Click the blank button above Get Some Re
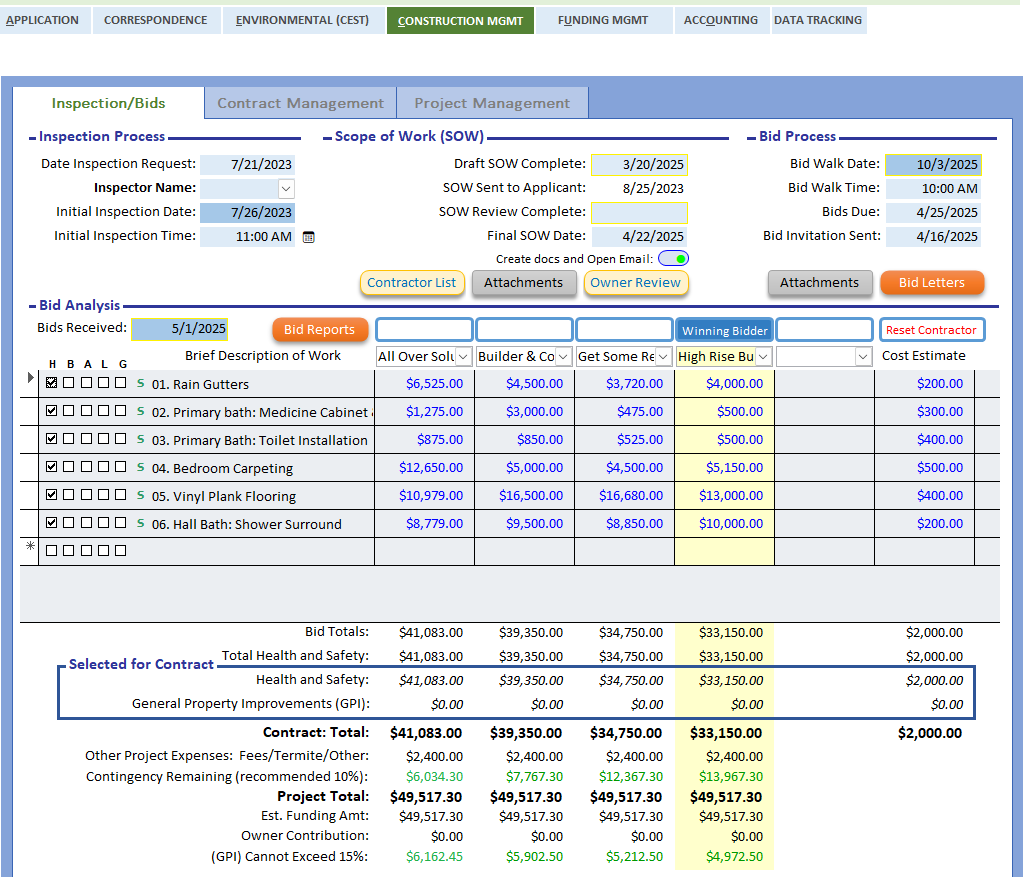The width and height of the screenshot is (1023, 877). (625, 330)
